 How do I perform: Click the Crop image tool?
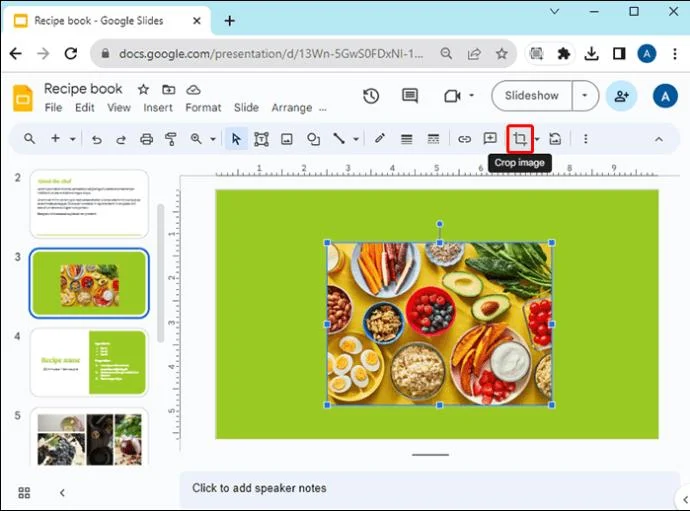(520, 139)
